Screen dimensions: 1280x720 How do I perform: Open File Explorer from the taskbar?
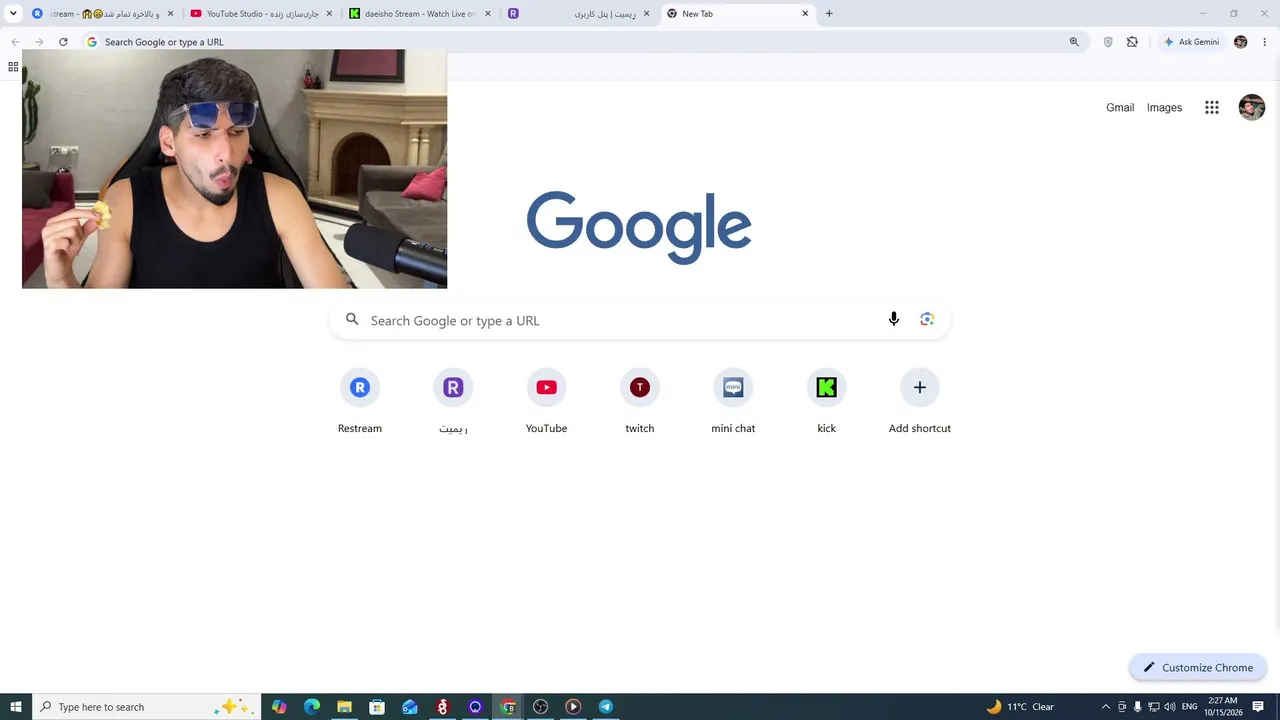point(344,707)
